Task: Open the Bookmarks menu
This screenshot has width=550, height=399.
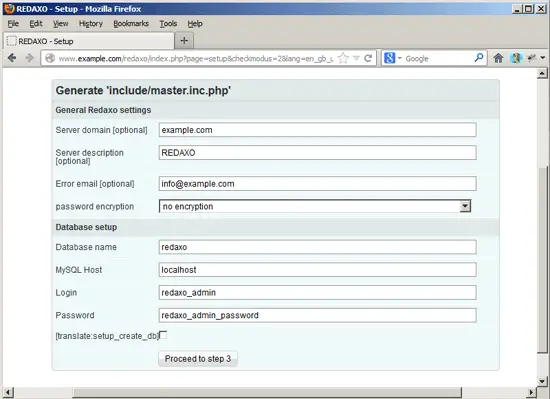Action: click(131, 24)
